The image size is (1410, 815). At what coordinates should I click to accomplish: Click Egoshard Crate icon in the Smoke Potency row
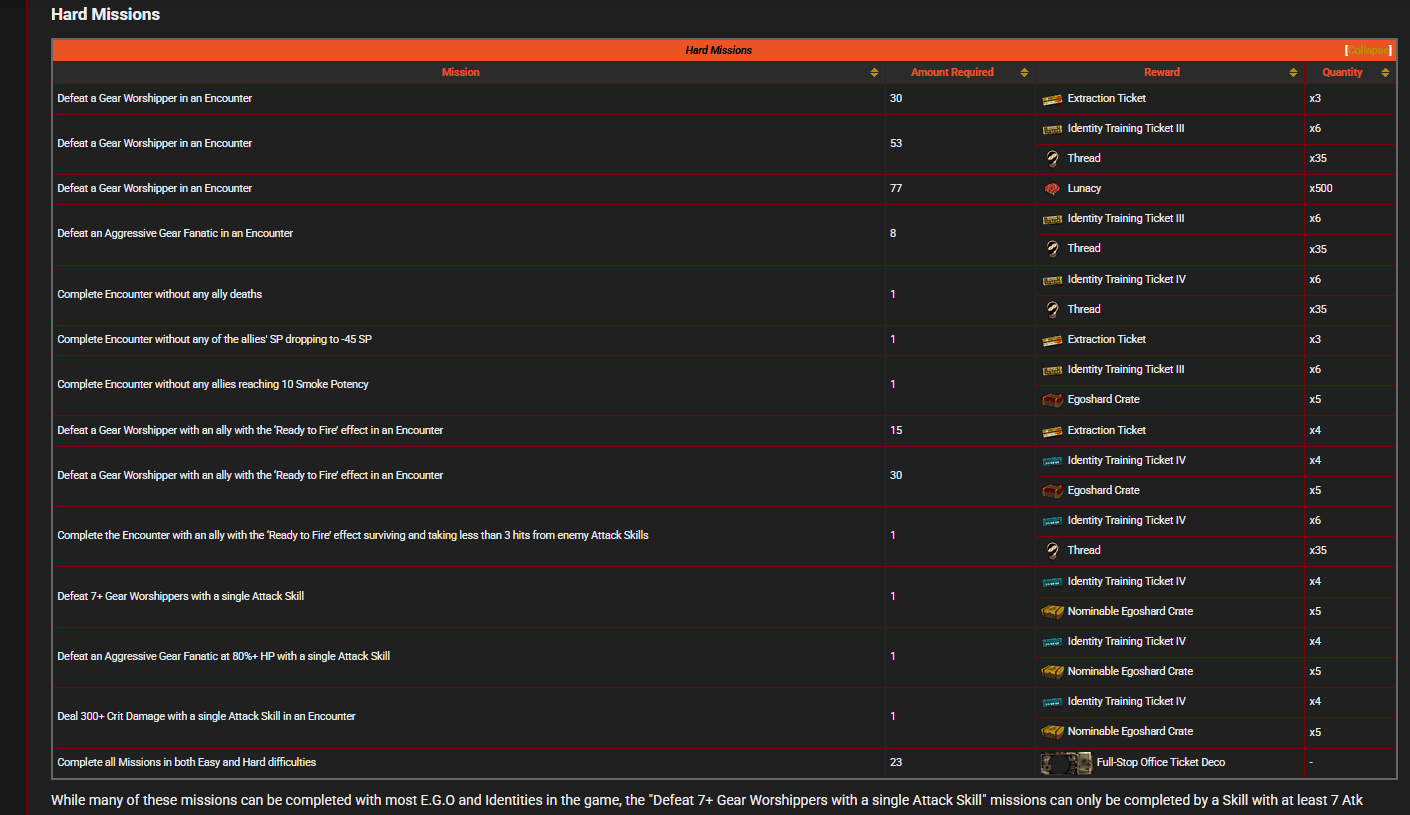[1052, 400]
